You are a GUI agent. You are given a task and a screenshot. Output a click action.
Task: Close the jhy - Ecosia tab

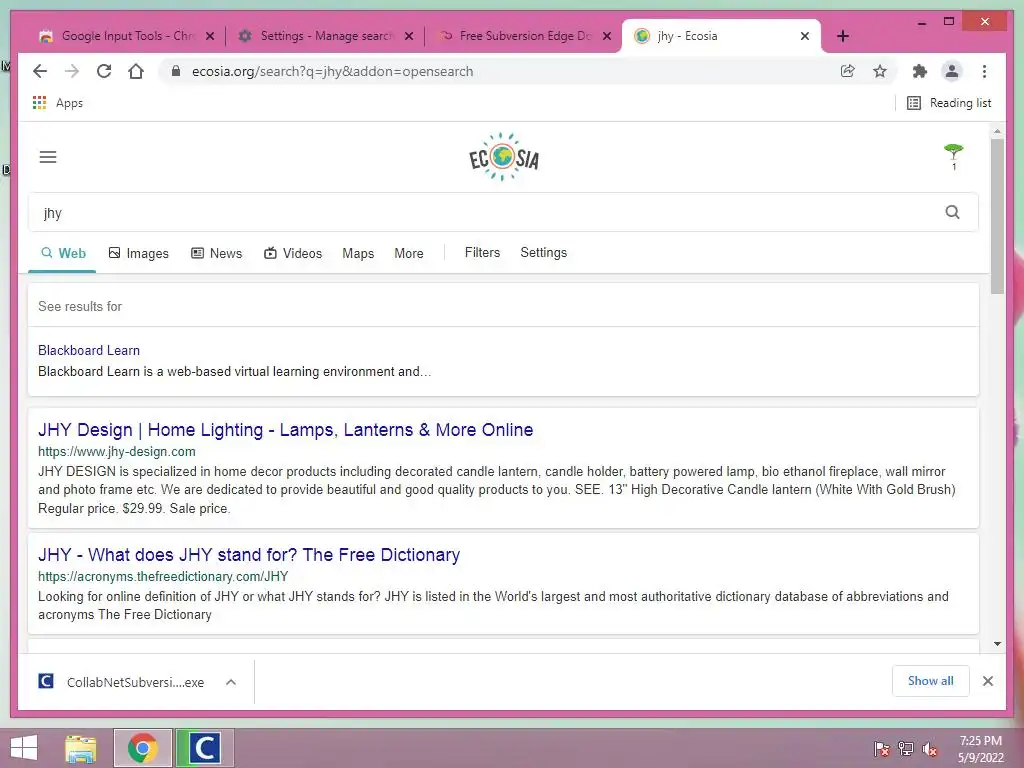point(805,37)
